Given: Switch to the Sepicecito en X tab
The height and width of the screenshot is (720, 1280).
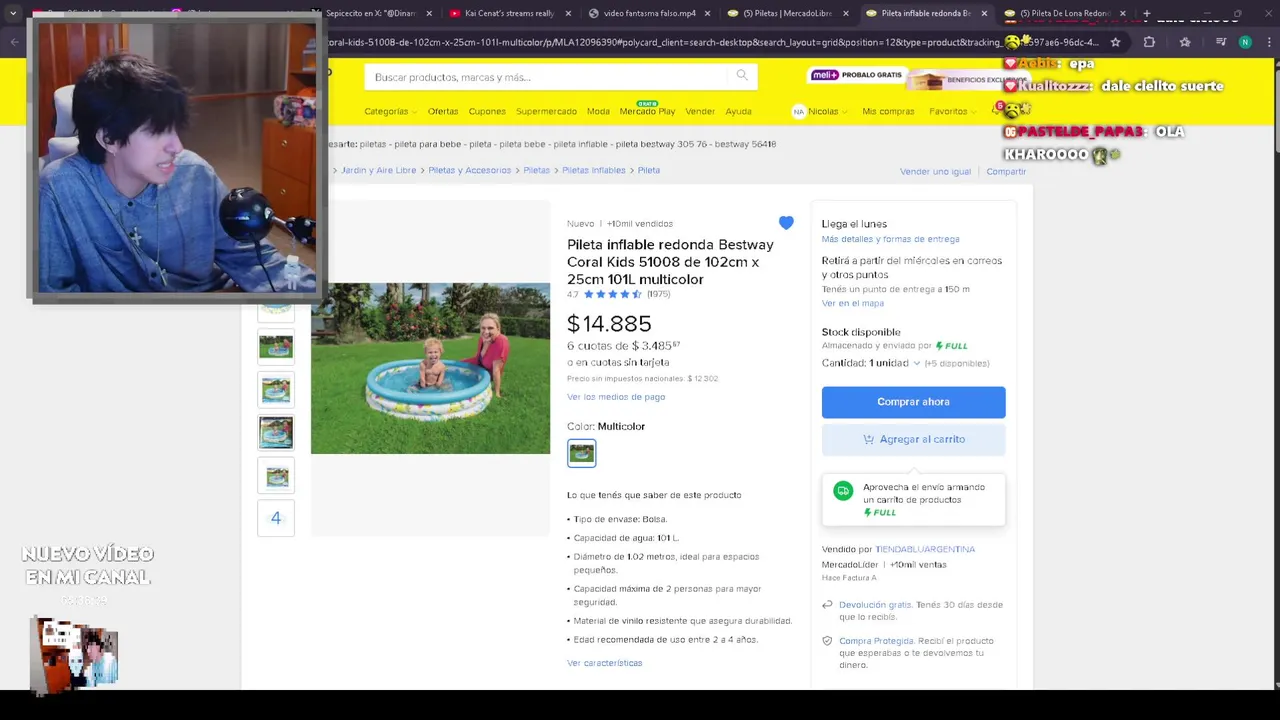Looking at the screenshot, I should tap(370, 14).
